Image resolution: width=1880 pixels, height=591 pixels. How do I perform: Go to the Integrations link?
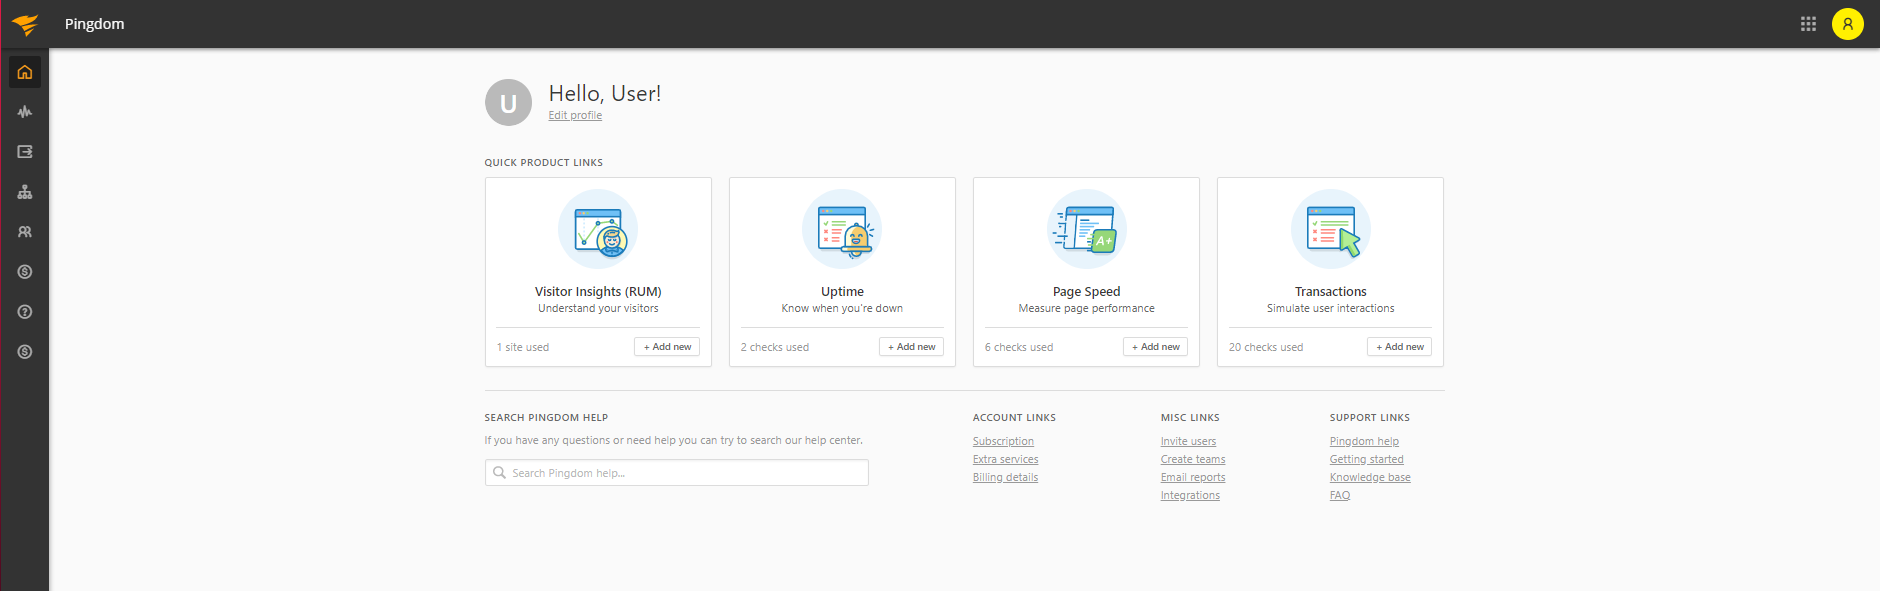coord(1190,495)
